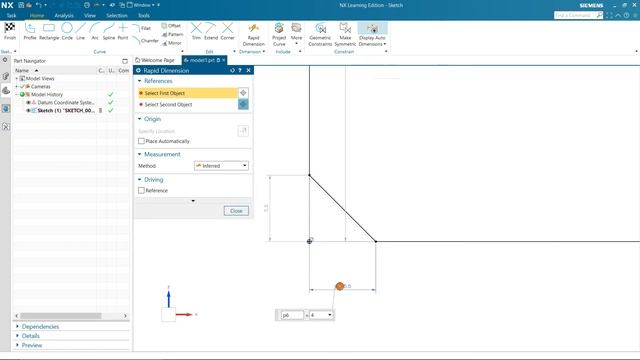Click the Mirror curve tool
This screenshot has width=640, height=360.
(171, 43)
